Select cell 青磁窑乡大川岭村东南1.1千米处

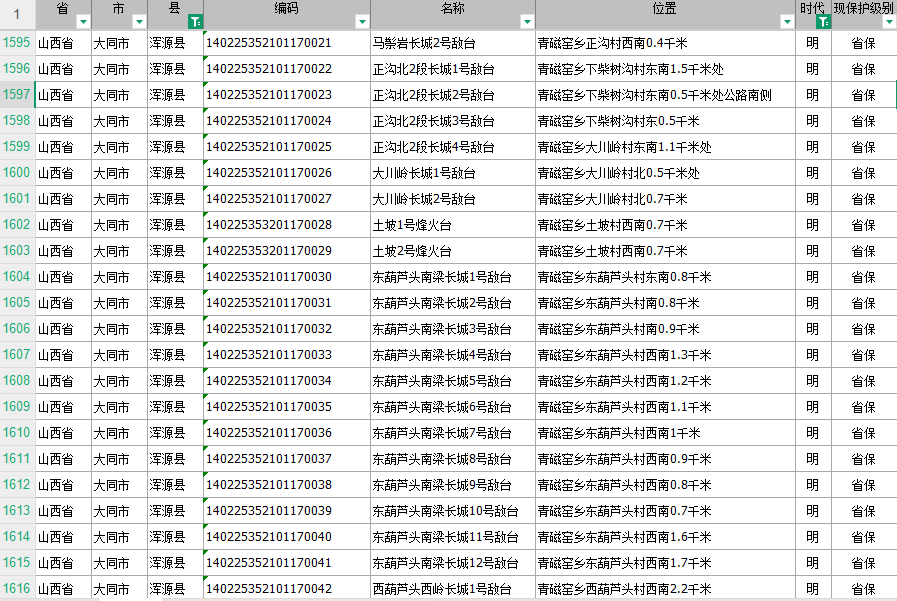point(665,147)
